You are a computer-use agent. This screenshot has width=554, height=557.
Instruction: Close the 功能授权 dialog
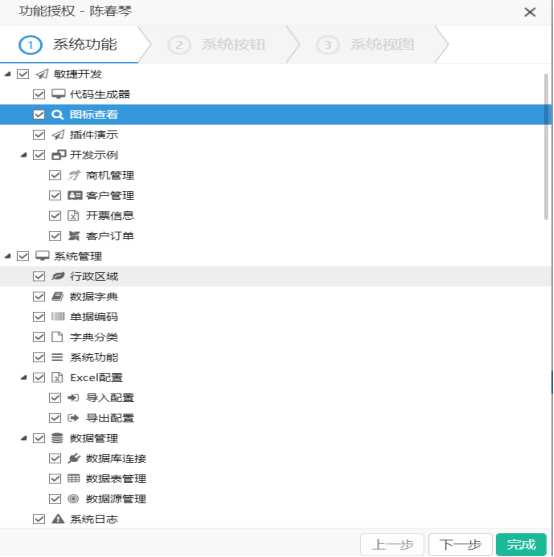pos(530,12)
